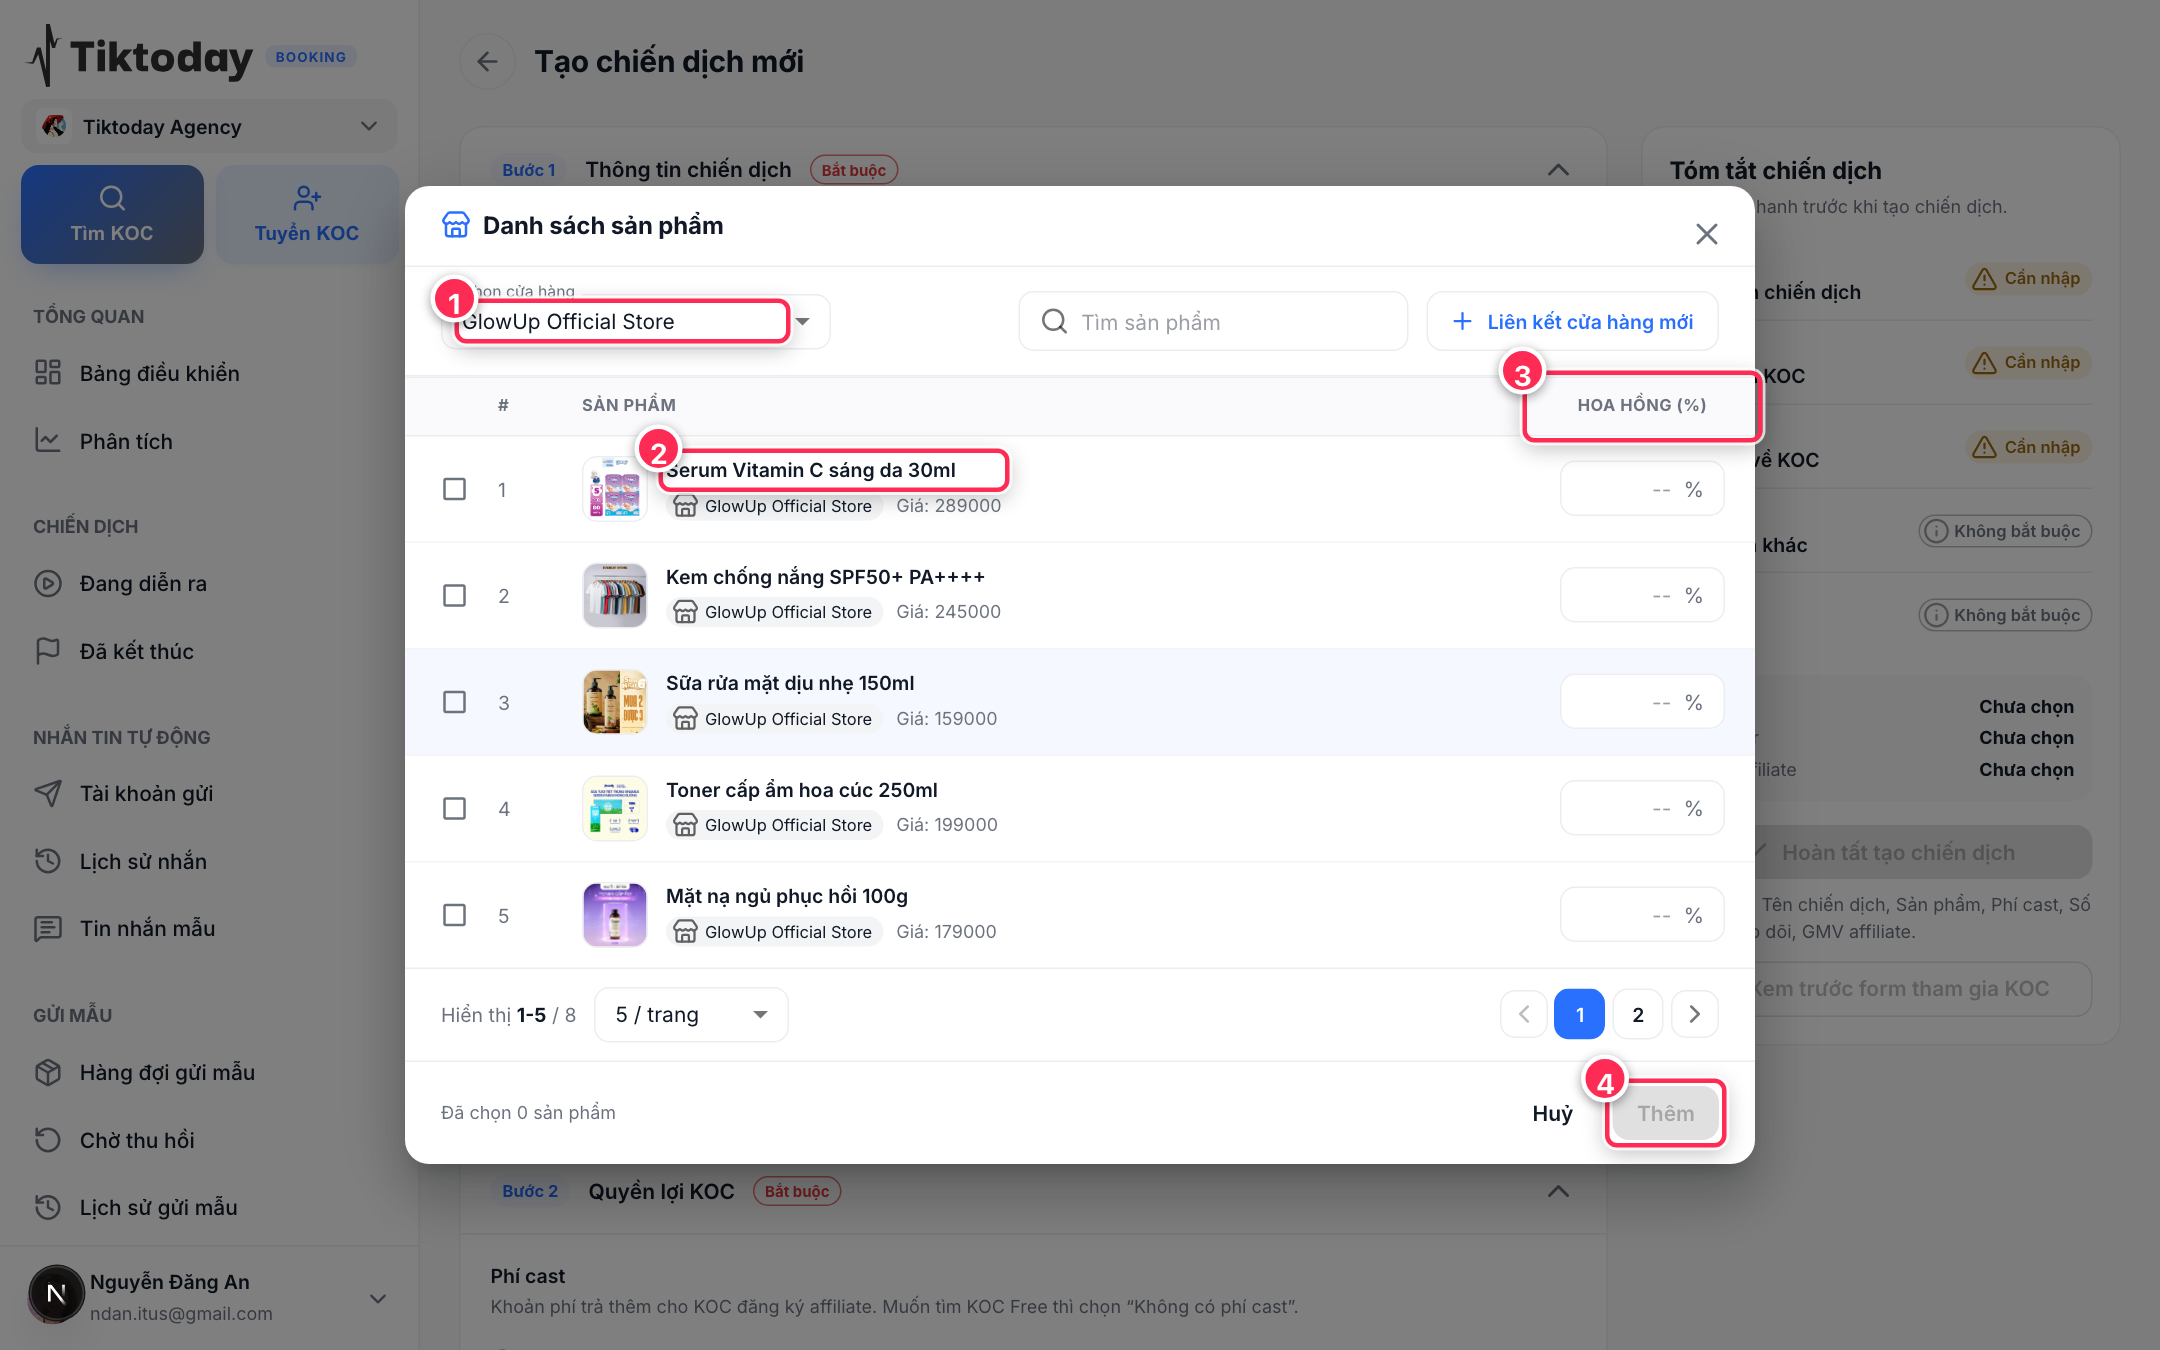
Task: Click commission field for Serum Vitamin C
Action: point(1641,489)
